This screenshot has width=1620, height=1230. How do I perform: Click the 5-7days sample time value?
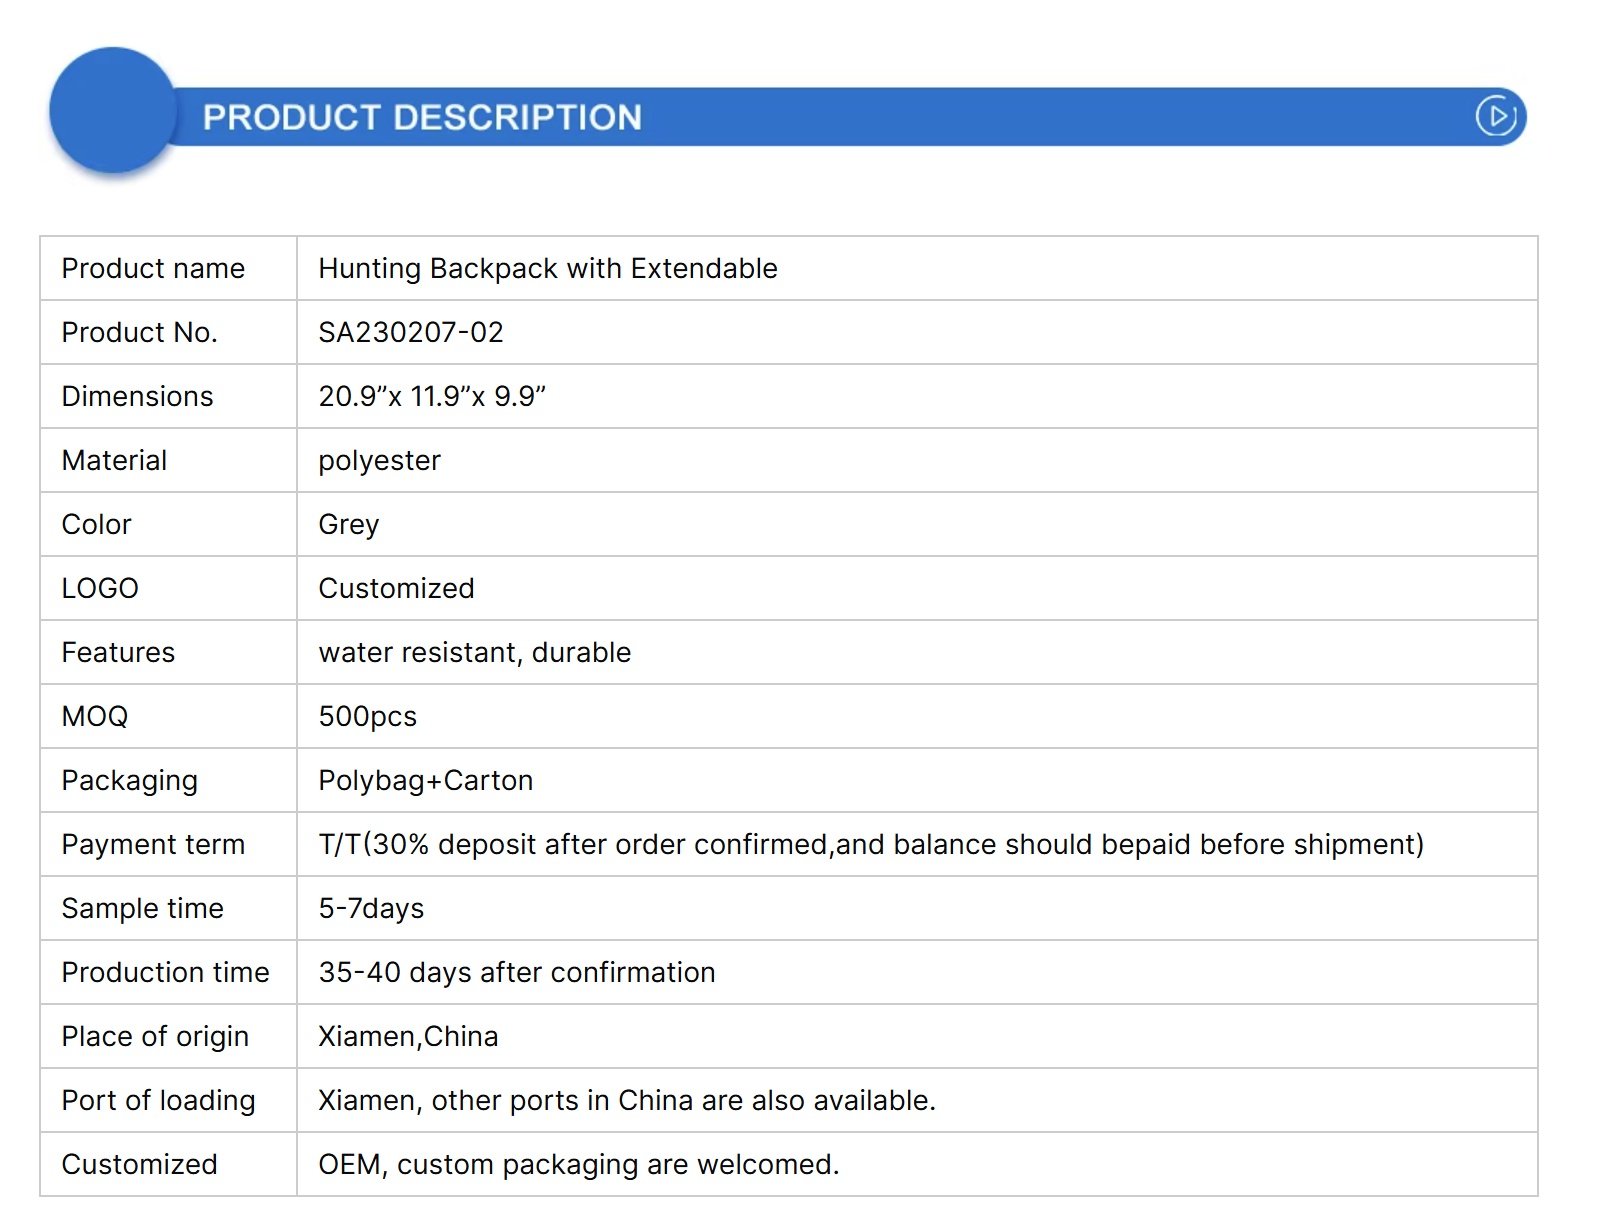click(371, 909)
